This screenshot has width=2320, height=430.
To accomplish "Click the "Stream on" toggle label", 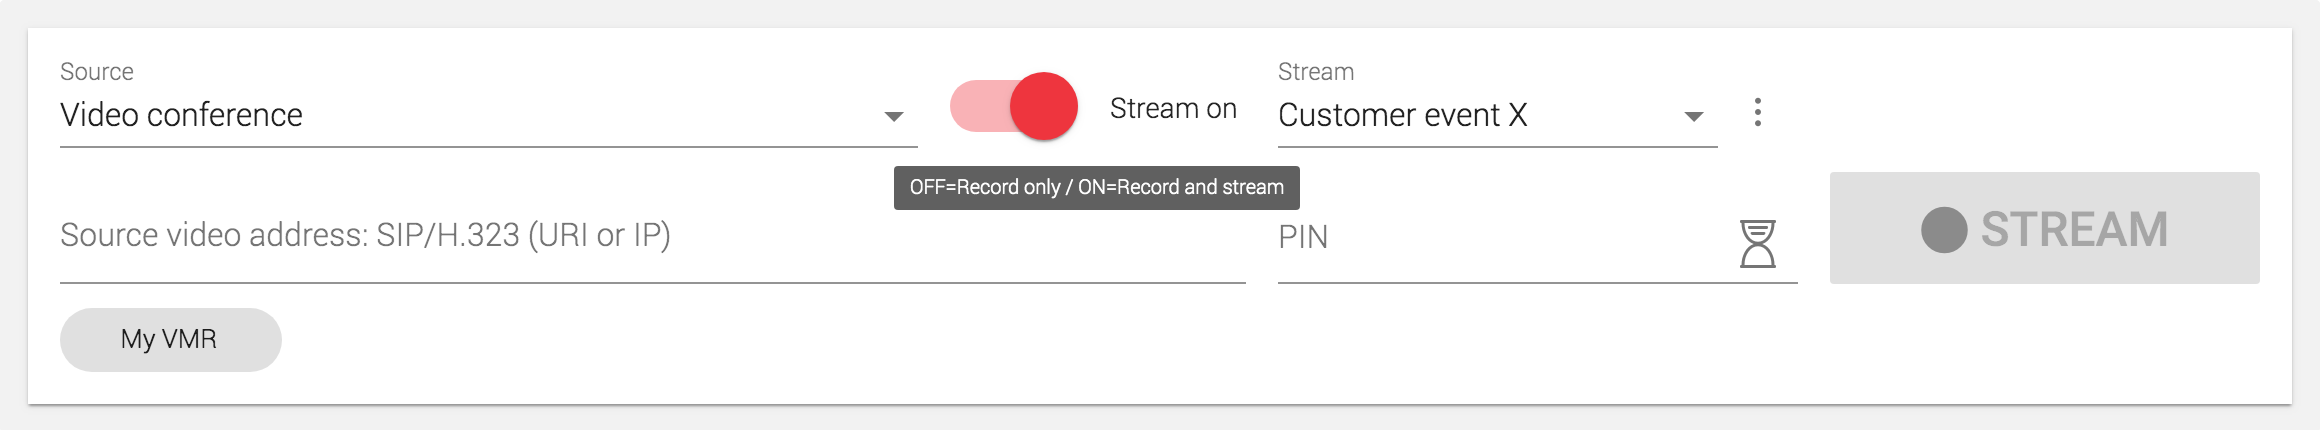I will tap(1173, 108).
